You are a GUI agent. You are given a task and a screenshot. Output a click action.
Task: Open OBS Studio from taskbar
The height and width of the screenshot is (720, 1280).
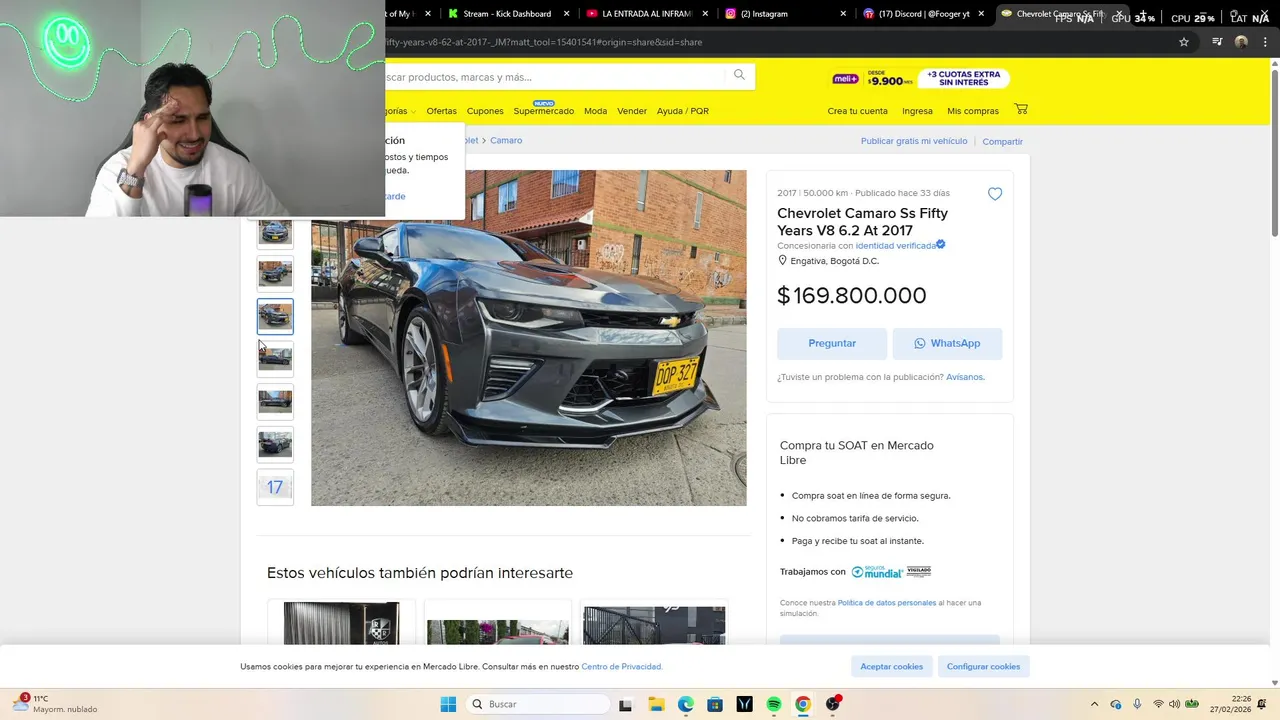(x=832, y=704)
